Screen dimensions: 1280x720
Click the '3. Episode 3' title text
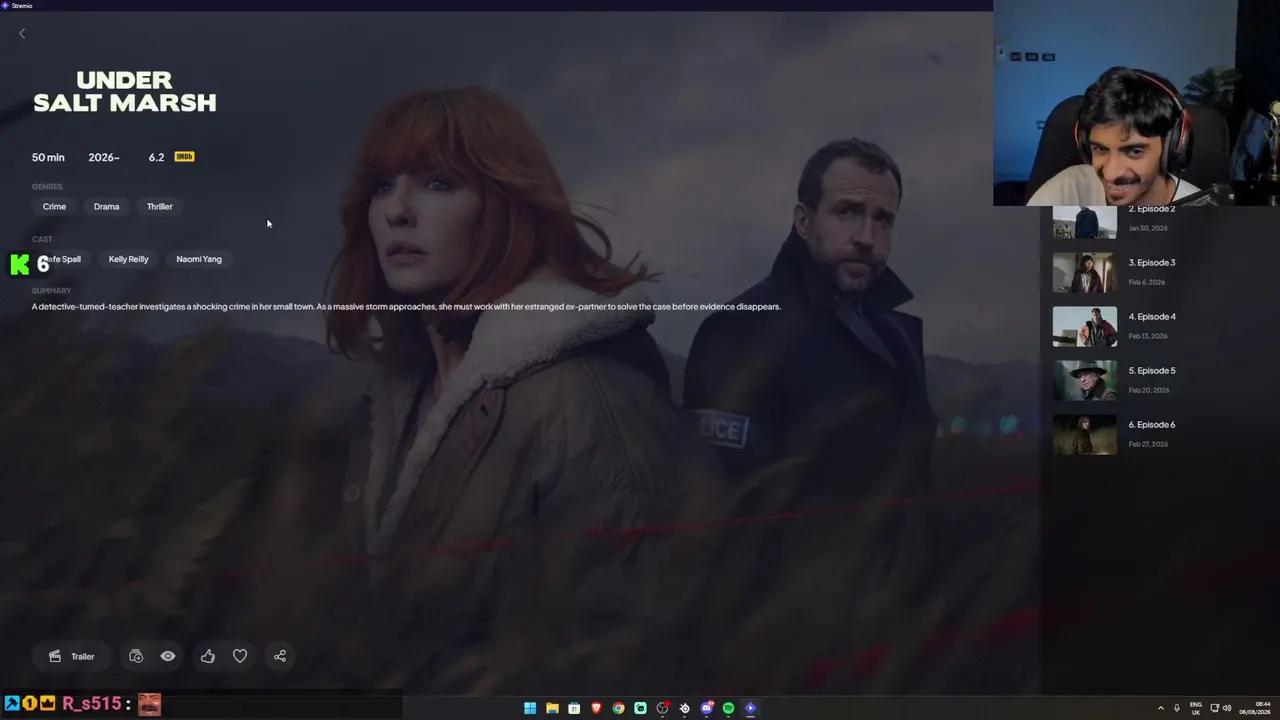pos(1152,263)
